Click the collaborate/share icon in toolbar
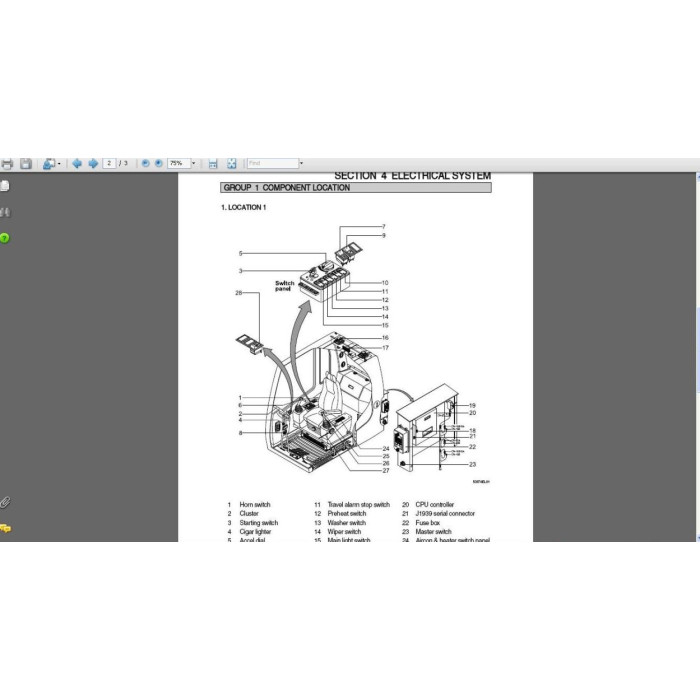The image size is (700, 700). pos(49,164)
